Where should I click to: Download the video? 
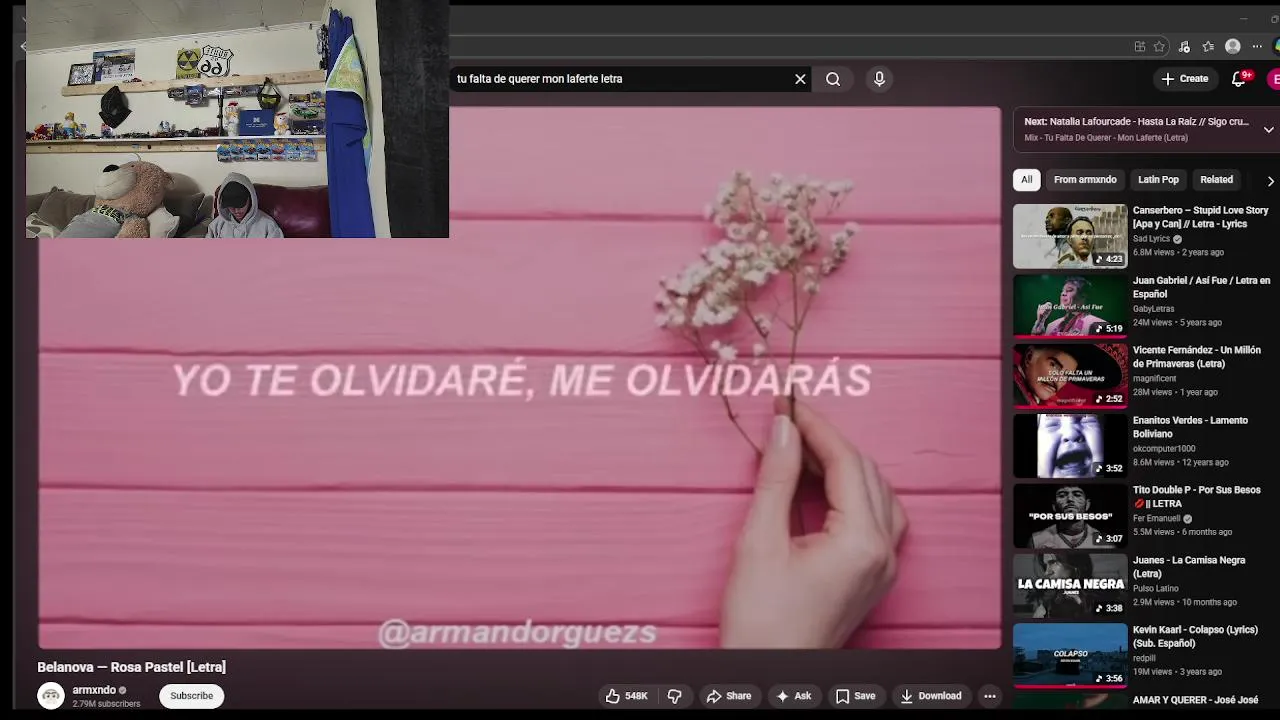[x=930, y=696]
